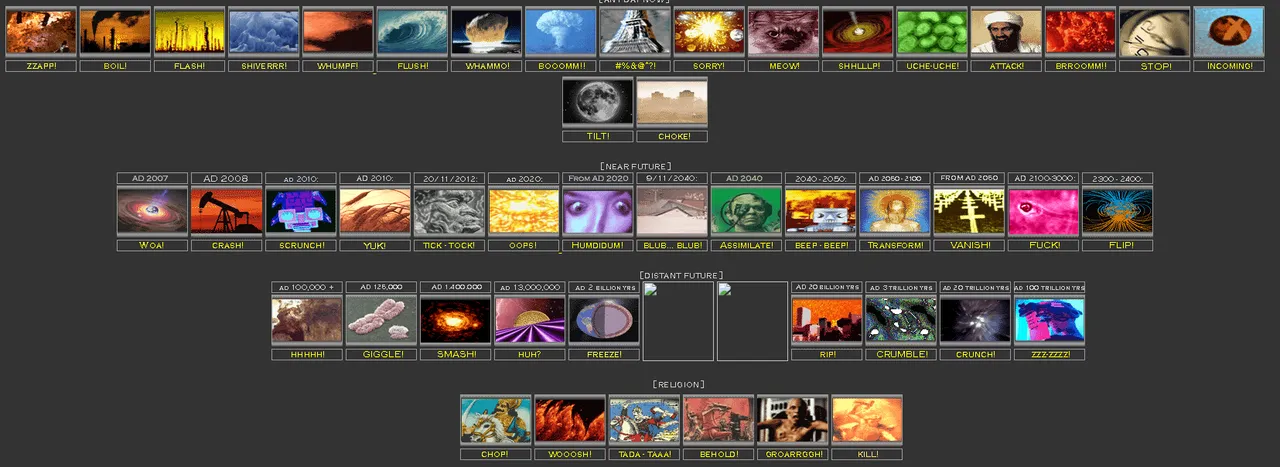Screen dimensions: 1280x467
Task: Open the thumbnail above ZZZ-ZZZZ!
Action: 1049,320
